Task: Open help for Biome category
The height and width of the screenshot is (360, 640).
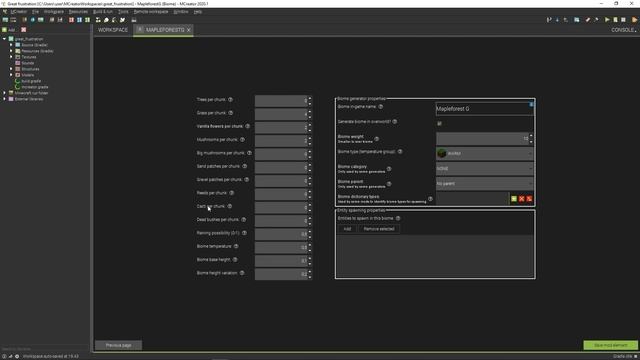Action: point(389,169)
